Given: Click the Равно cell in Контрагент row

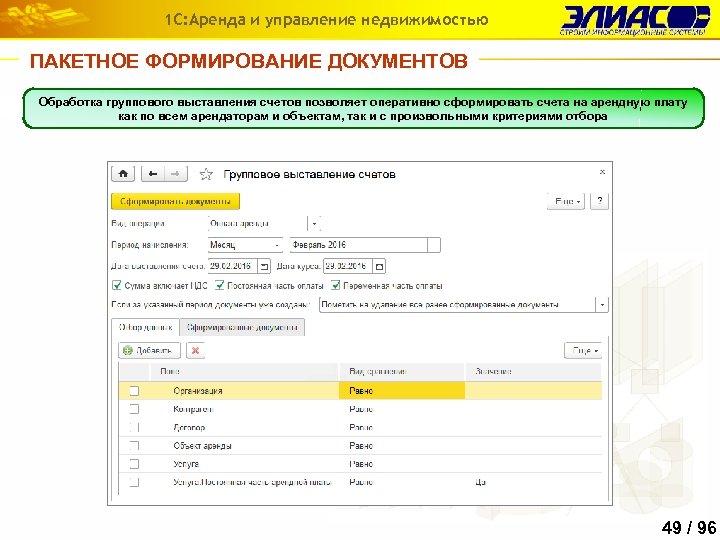Looking at the screenshot, I should tap(402, 409).
